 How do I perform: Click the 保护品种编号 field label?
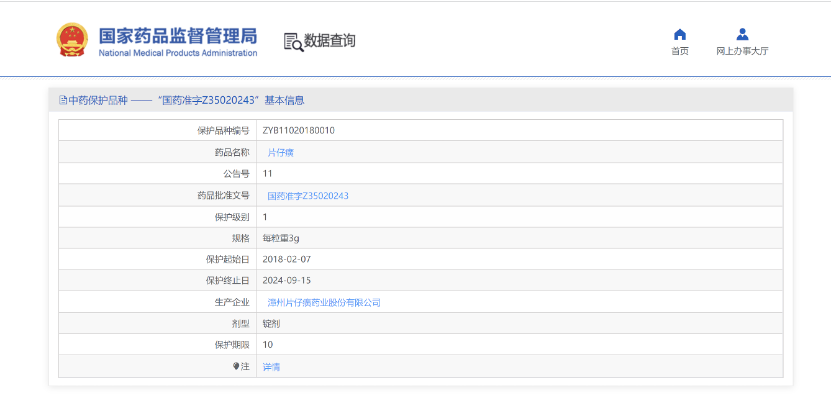click(223, 131)
